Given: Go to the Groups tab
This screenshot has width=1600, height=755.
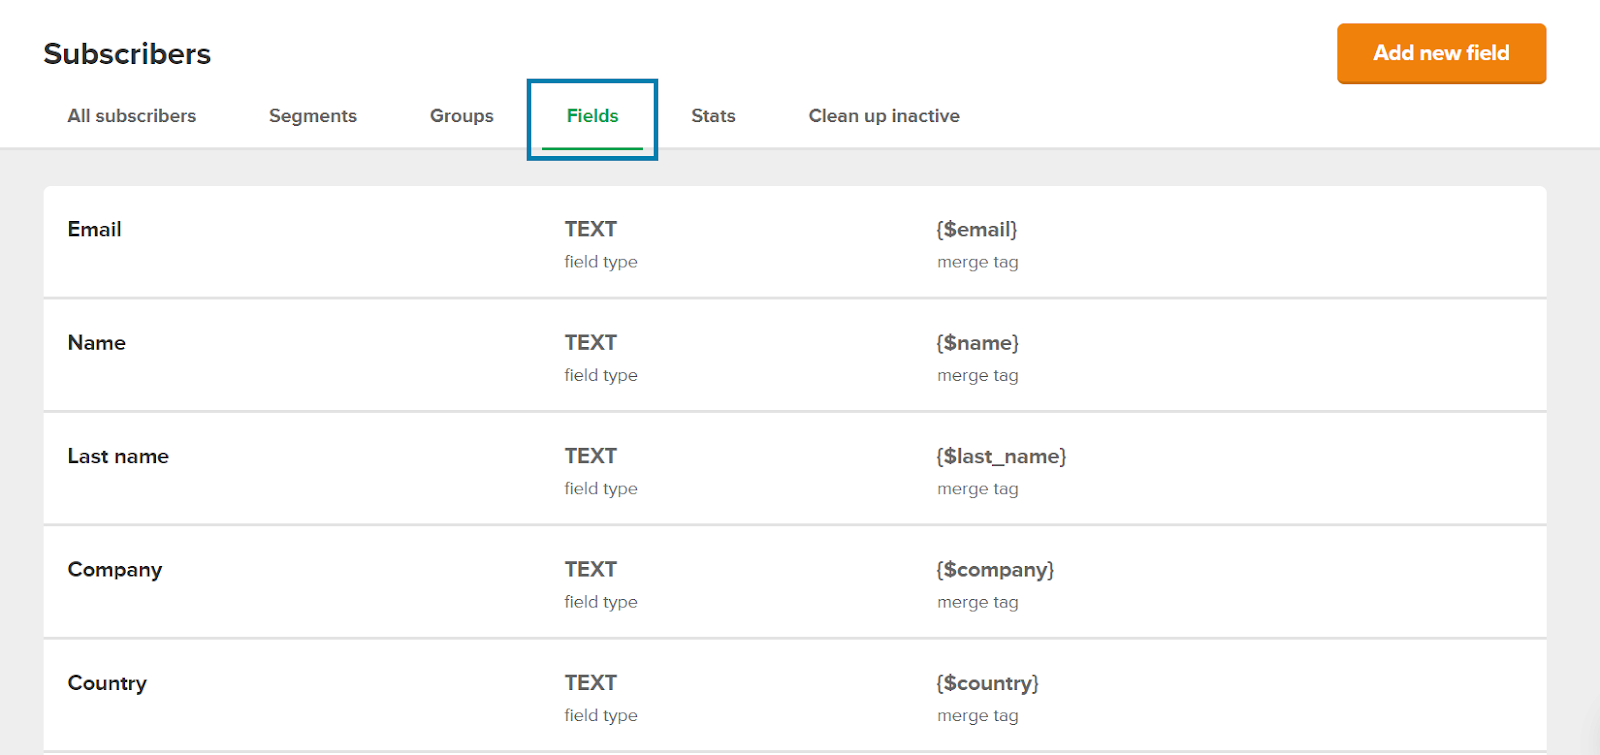Looking at the screenshot, I should [462, 116].
